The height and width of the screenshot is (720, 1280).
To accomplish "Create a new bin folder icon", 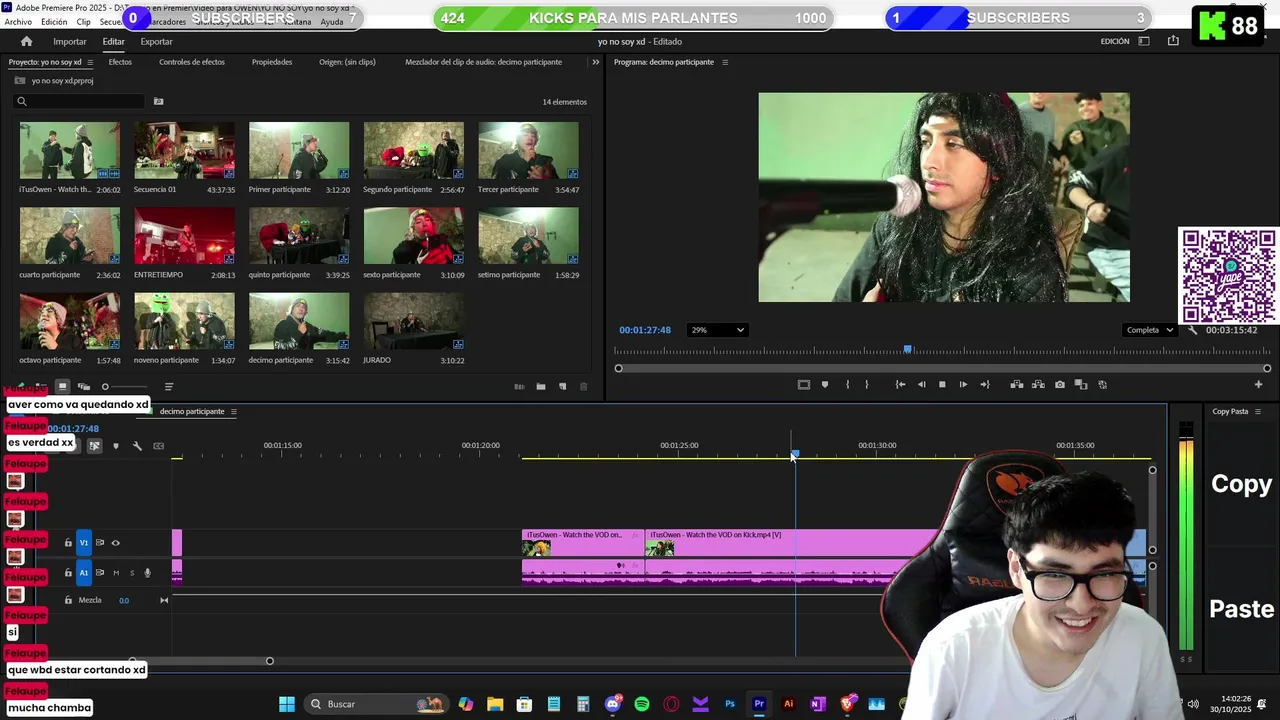I will [x=541, y=387].
